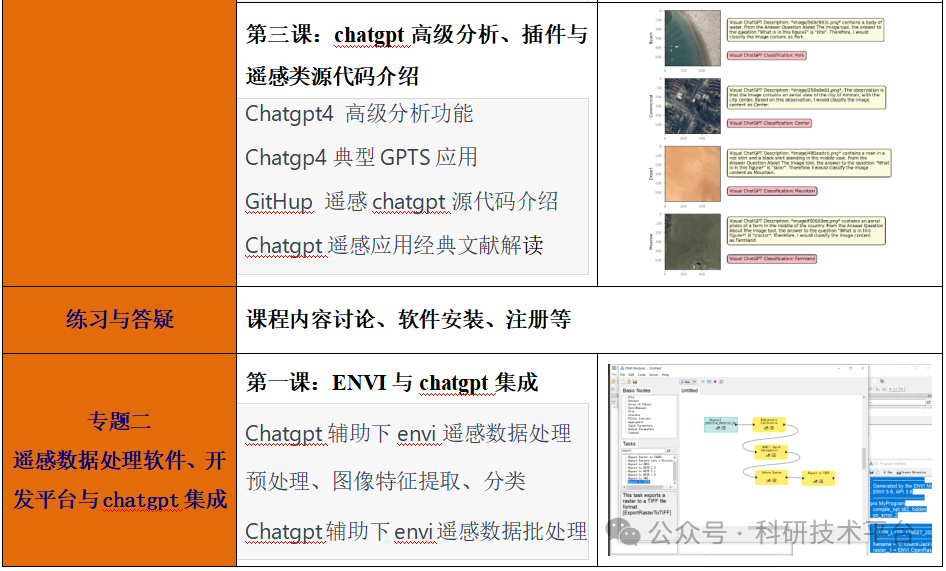Screen dimensions: 946x571
Task: Click the Beach image description box
Action: tap(805, 30)
